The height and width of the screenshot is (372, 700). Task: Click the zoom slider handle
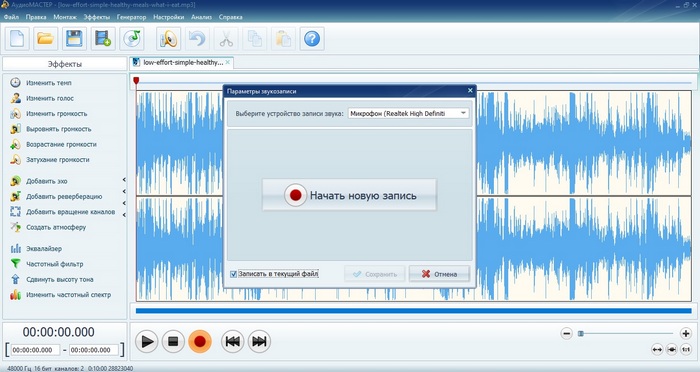click(581, 334)
